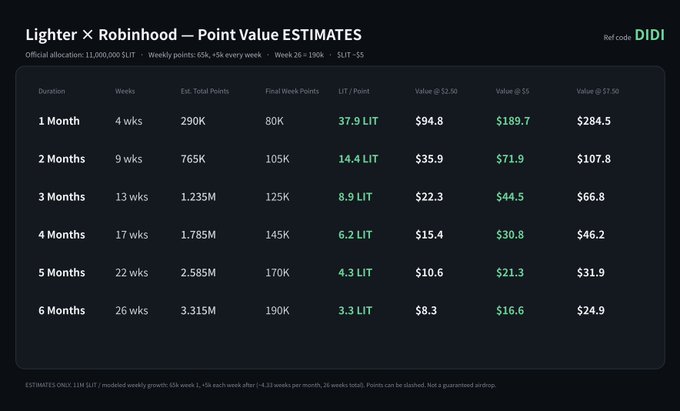Screen dimensions: 680x411
Task: Select the 4 Months row label
Action: tap(62, 235)
